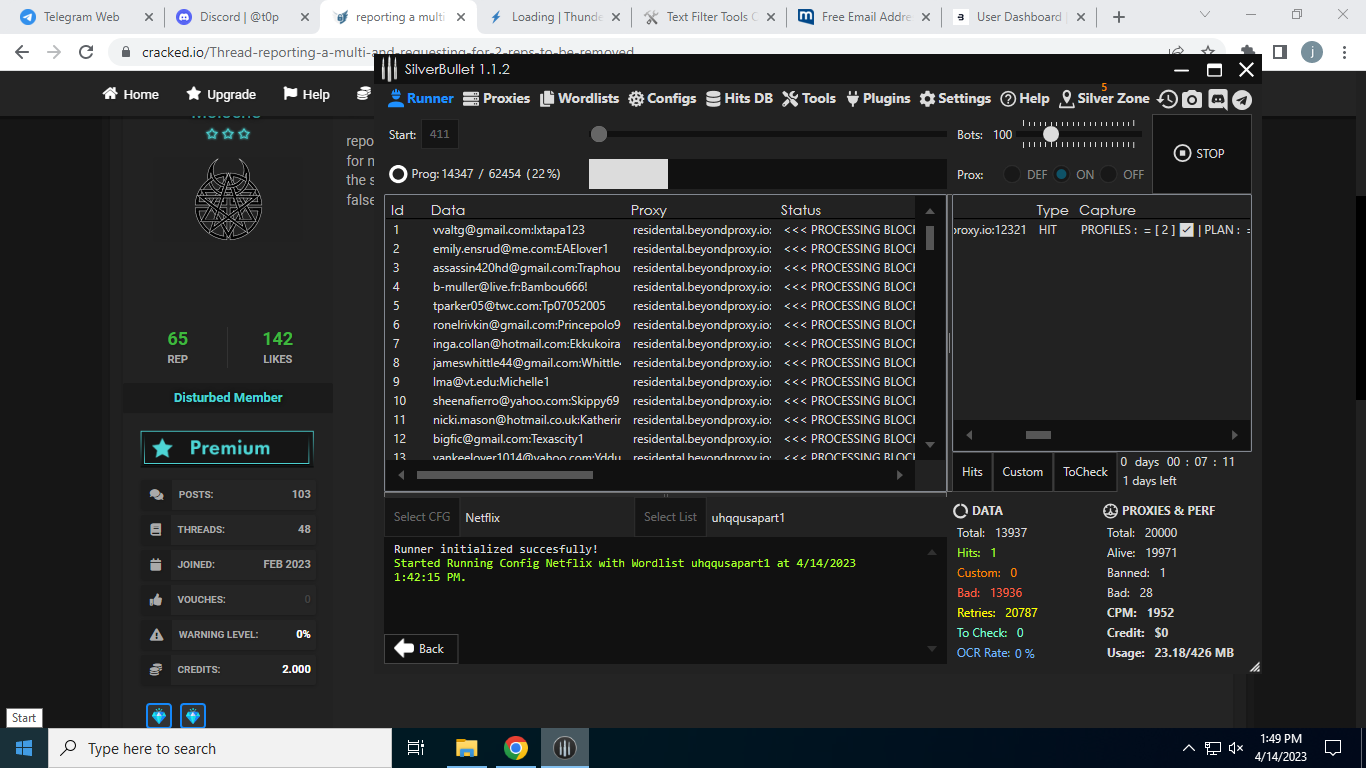Open the Hits DB tab
Image resolution: width=1366 pixels, height=768 pixels.
739,98
